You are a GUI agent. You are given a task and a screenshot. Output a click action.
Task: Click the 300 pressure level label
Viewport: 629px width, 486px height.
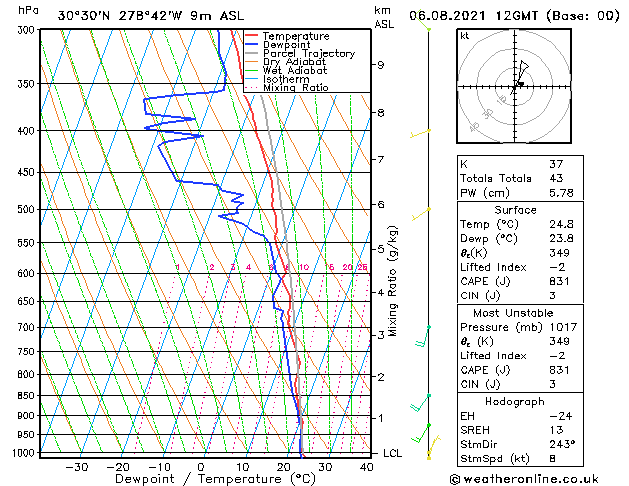[x=27, y=30]
